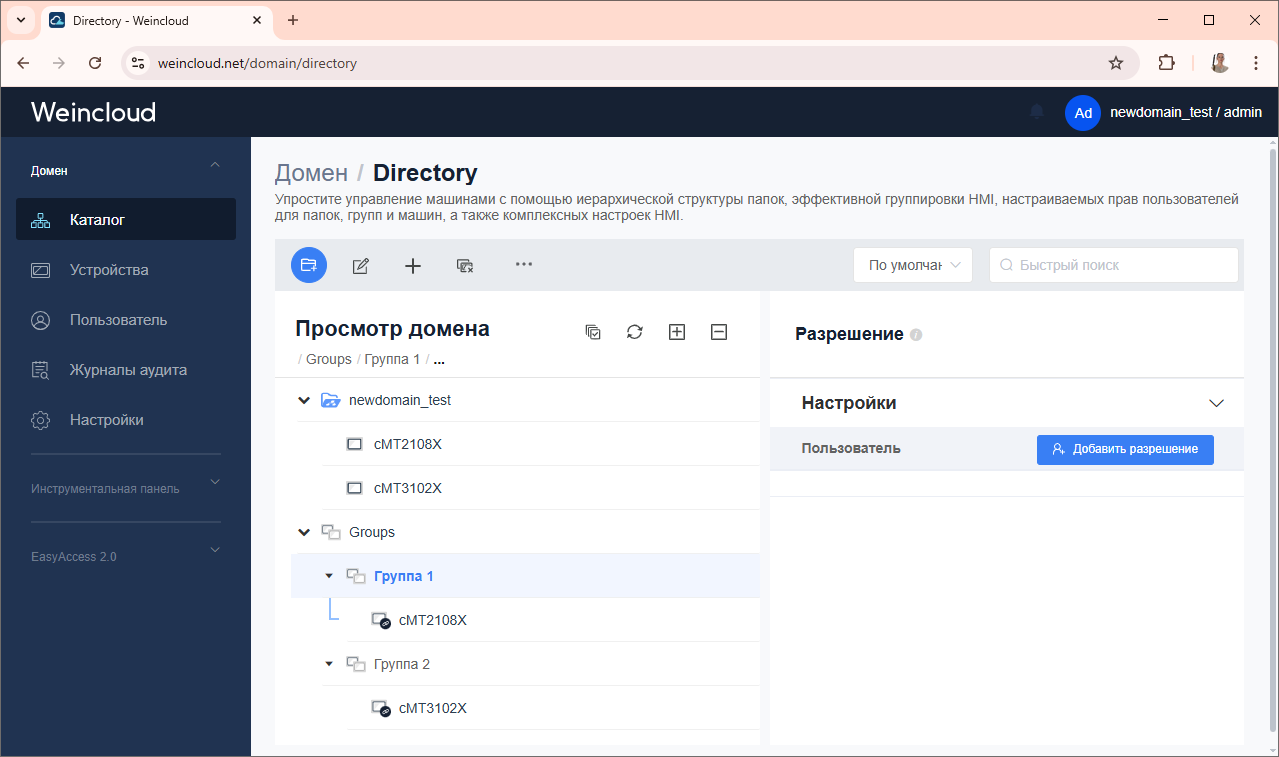This screenshot has height=757, width=1279.
Task: Collapse all tree nodes with minus-square icon
Action: [x=718, y=332]
